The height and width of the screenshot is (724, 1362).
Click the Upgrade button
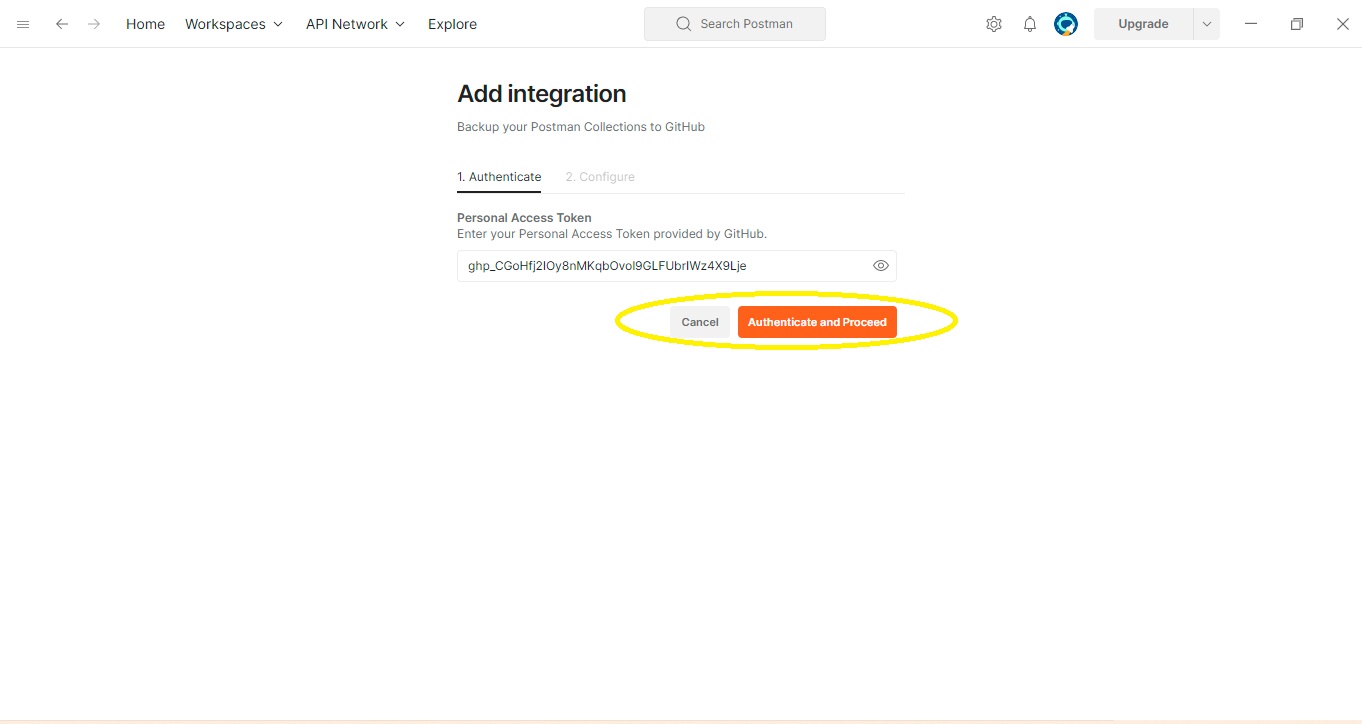[1143, 24]
